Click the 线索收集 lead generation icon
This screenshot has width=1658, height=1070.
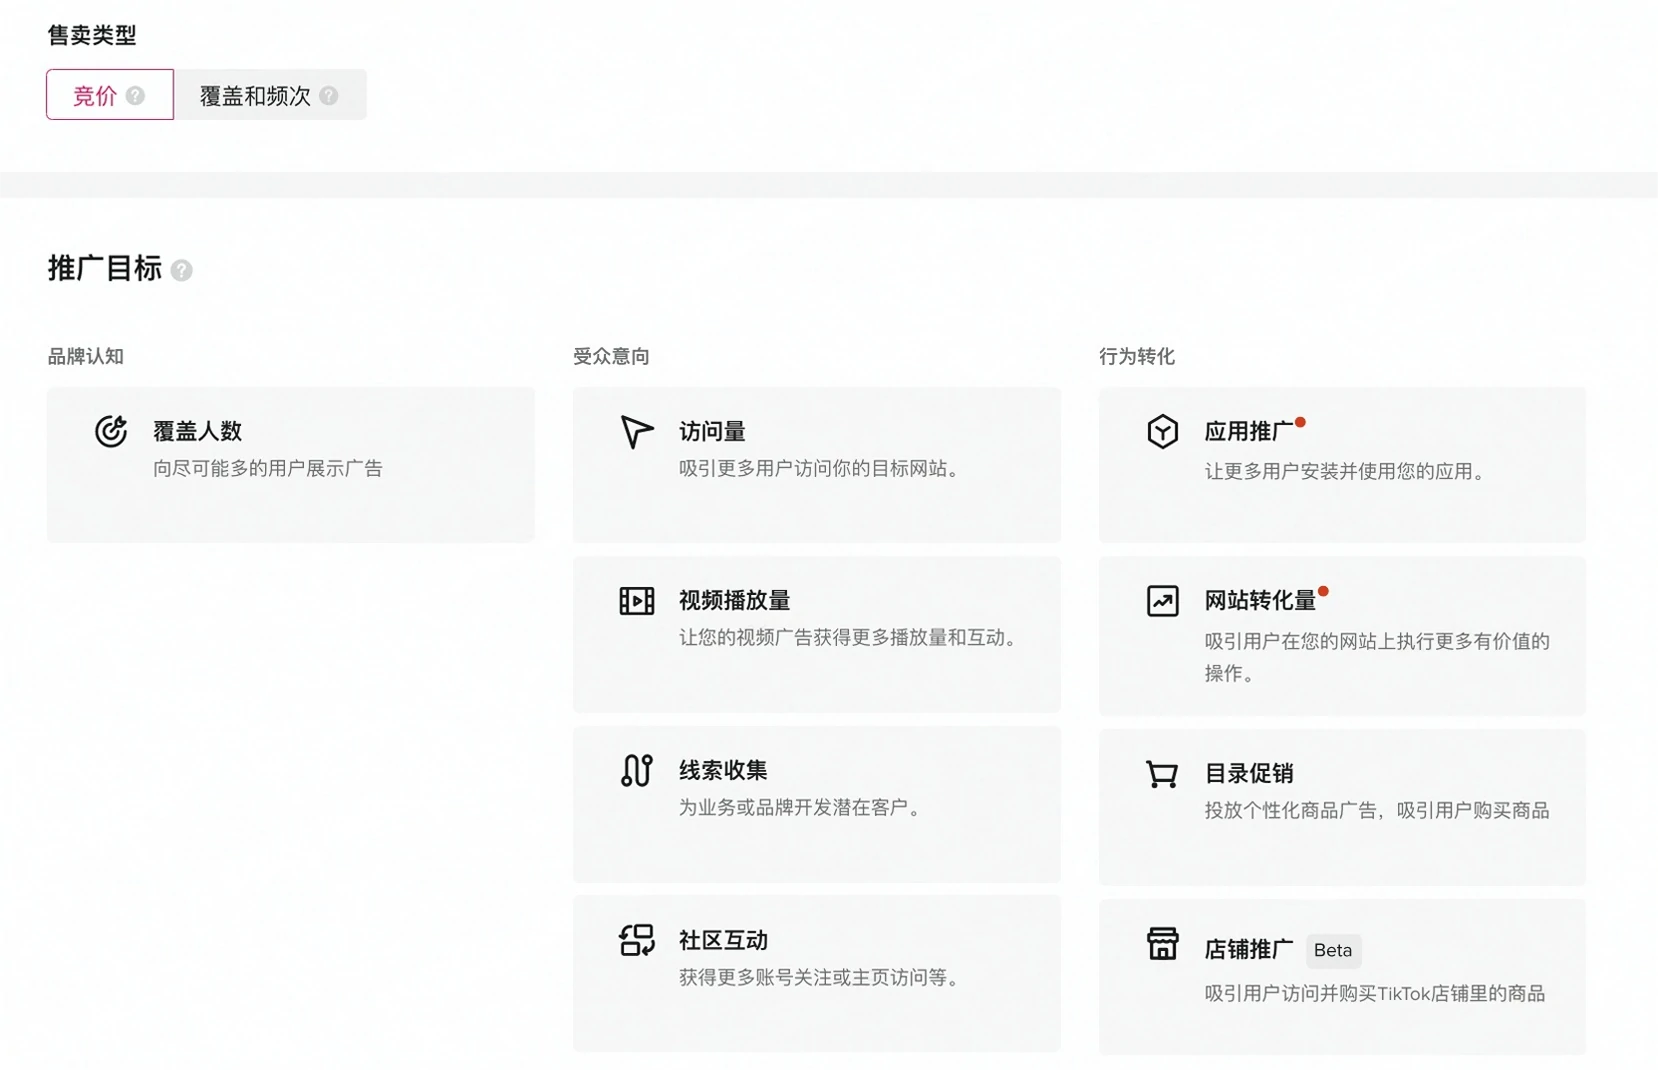pos(636,770)
